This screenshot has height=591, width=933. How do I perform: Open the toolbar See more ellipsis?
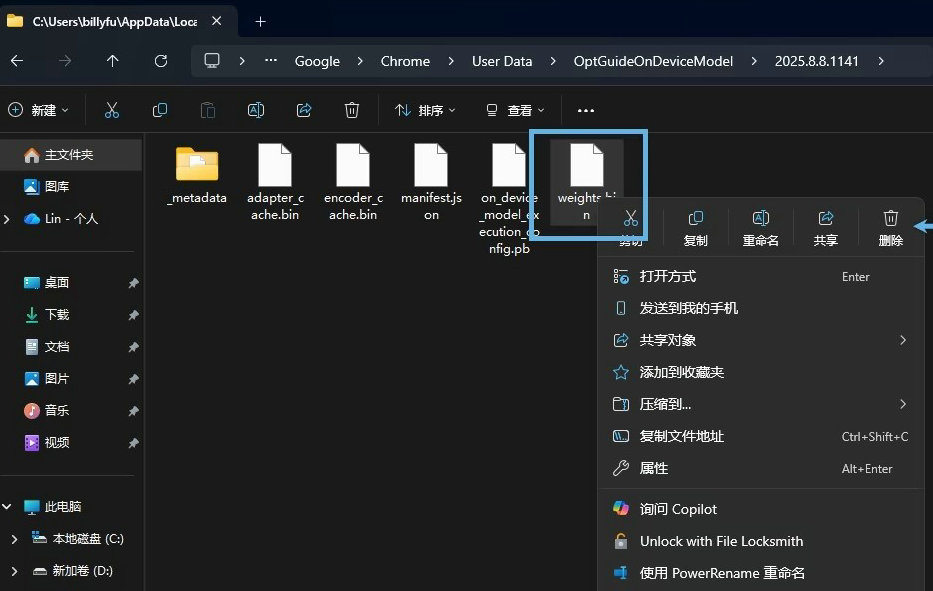coord(586,110)
